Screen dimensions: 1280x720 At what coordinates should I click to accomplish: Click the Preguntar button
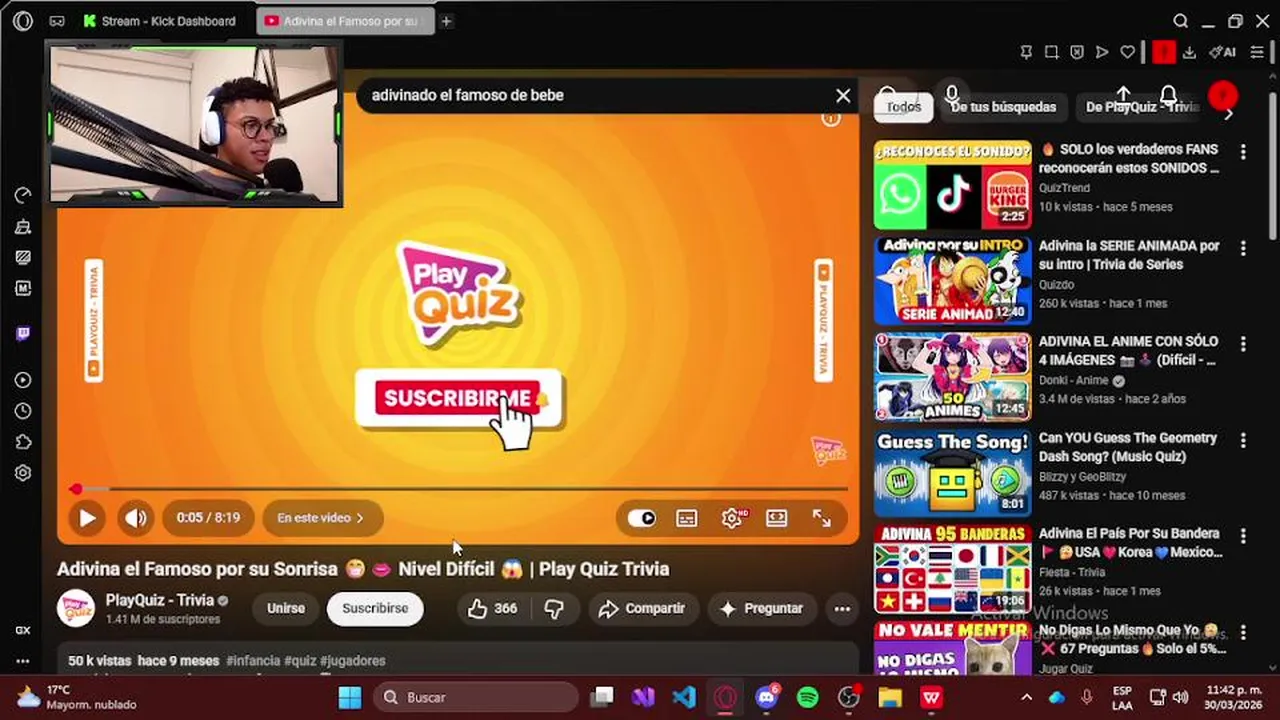pos(761,608)
